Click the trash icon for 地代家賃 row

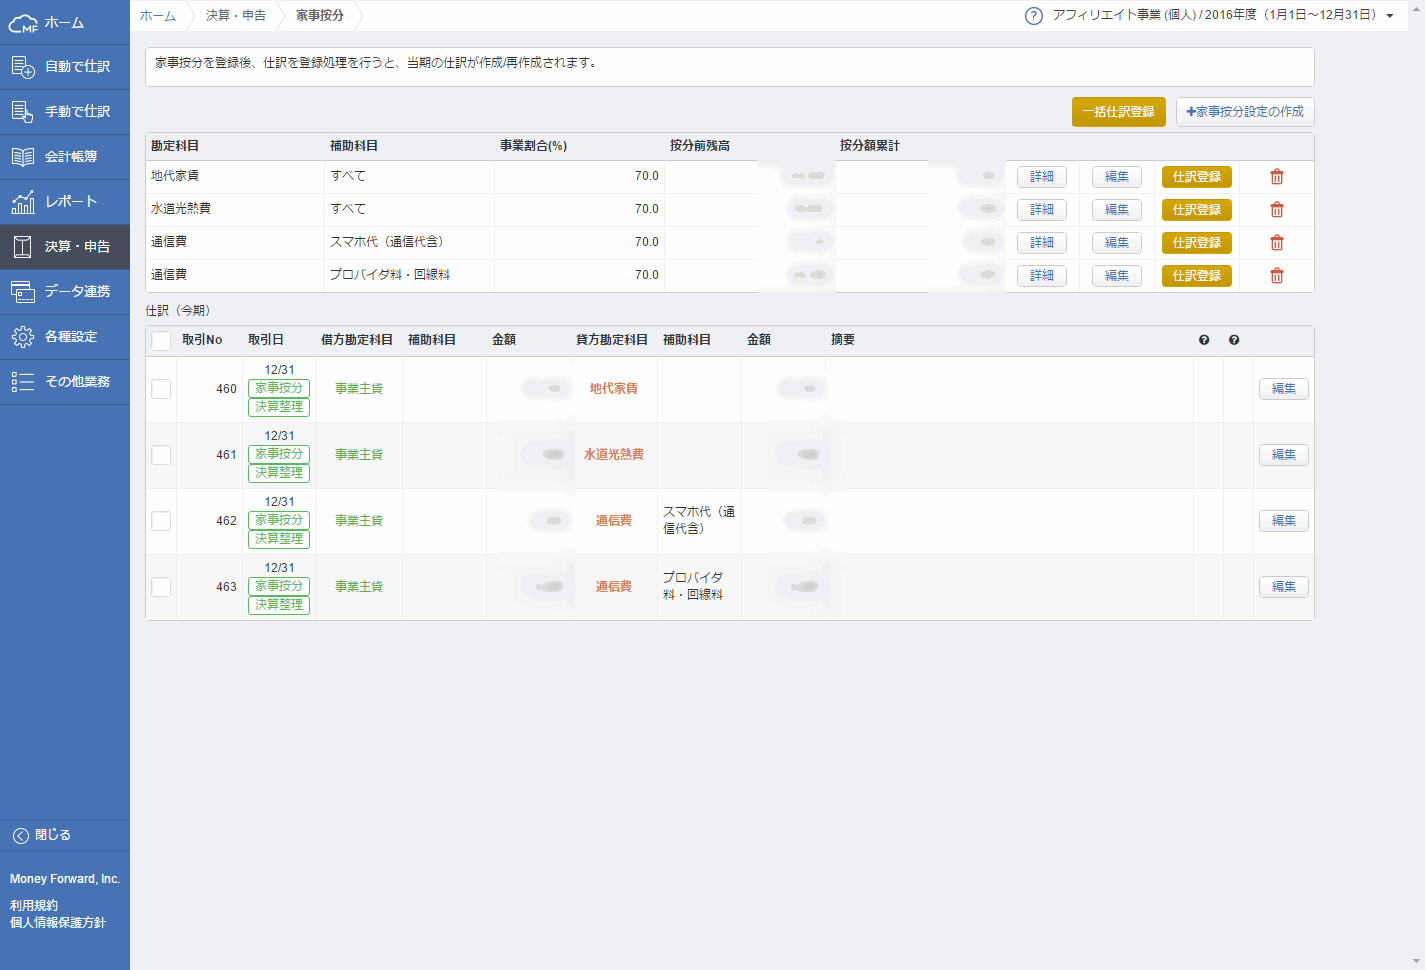(1276, 177)
